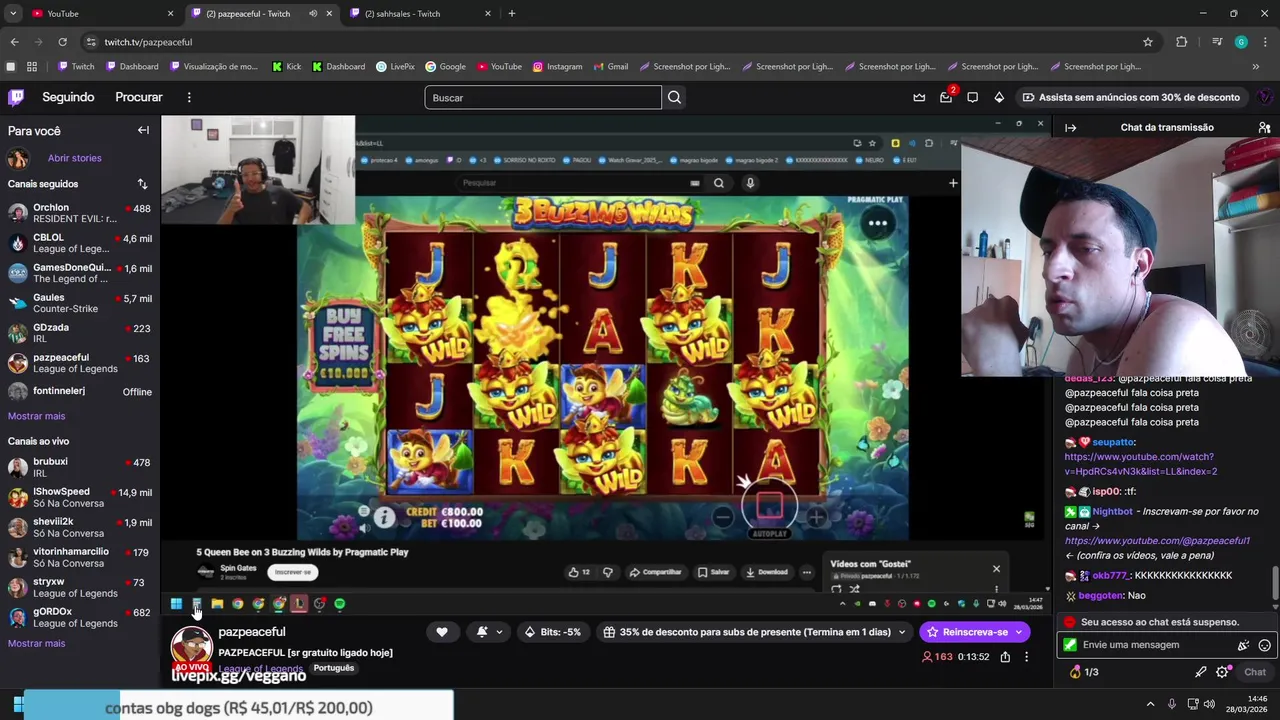This screenshot has width=1280, height=720.
Task: Switch to the sahhsales Twitch tab
Action: (x=420, y=14)
